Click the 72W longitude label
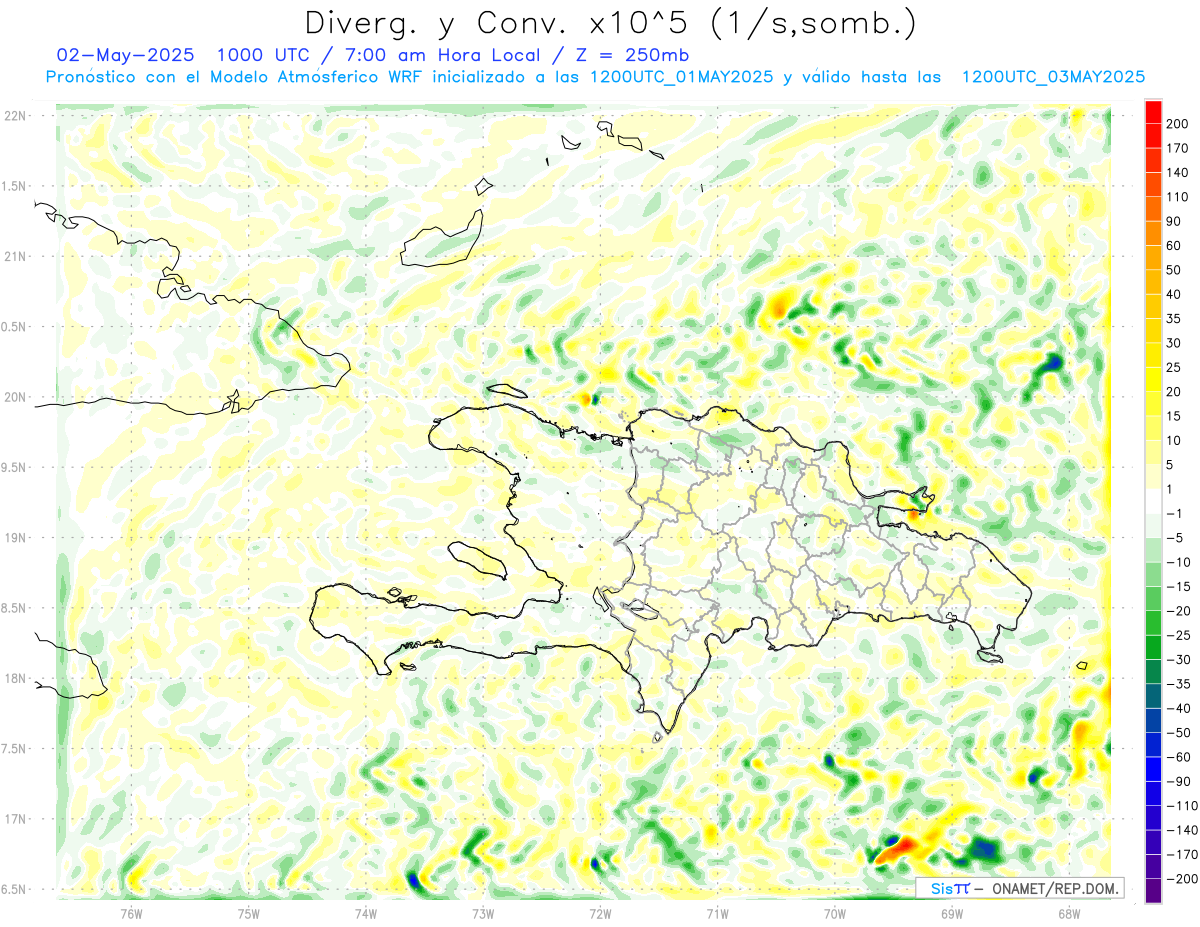Image resolution: width=1200 pixels, height=927 pixels. click(600, 913)
